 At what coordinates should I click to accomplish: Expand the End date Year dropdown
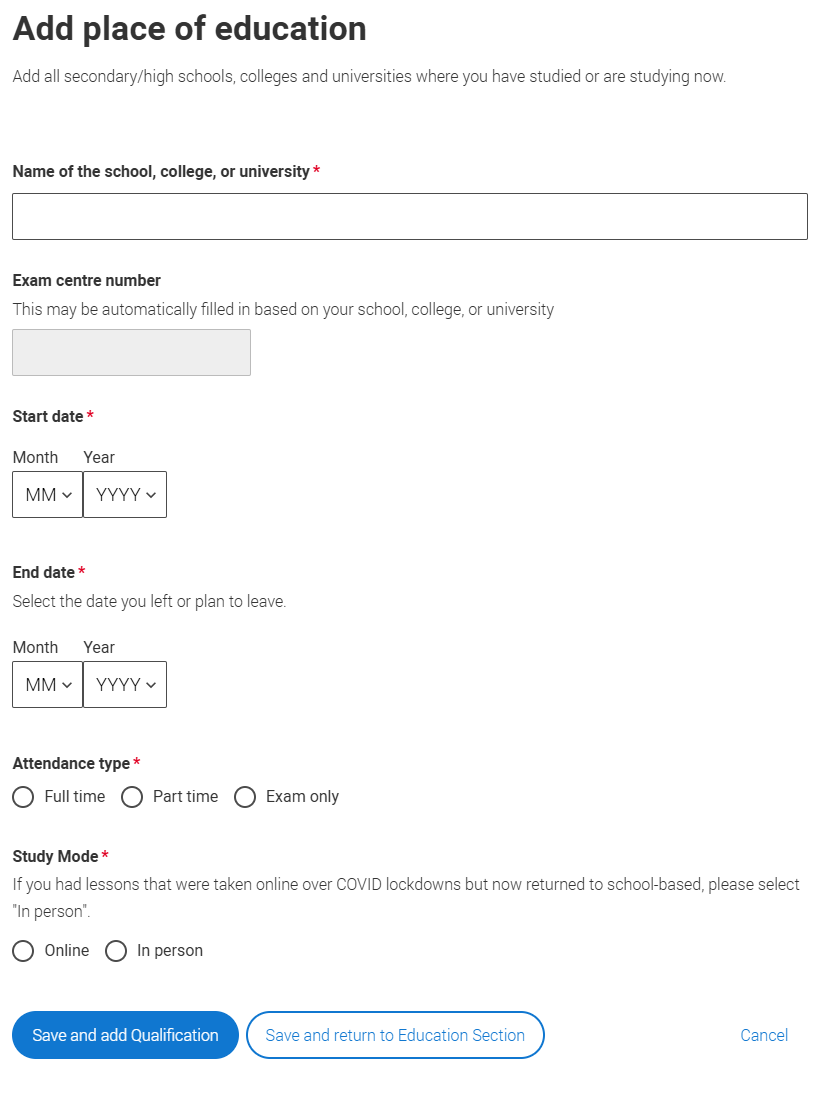125,685
